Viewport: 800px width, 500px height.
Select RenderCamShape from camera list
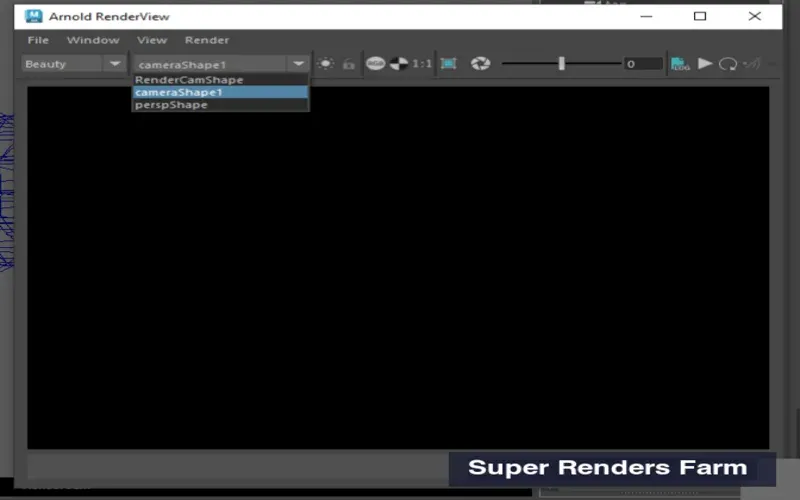[220, 80]
